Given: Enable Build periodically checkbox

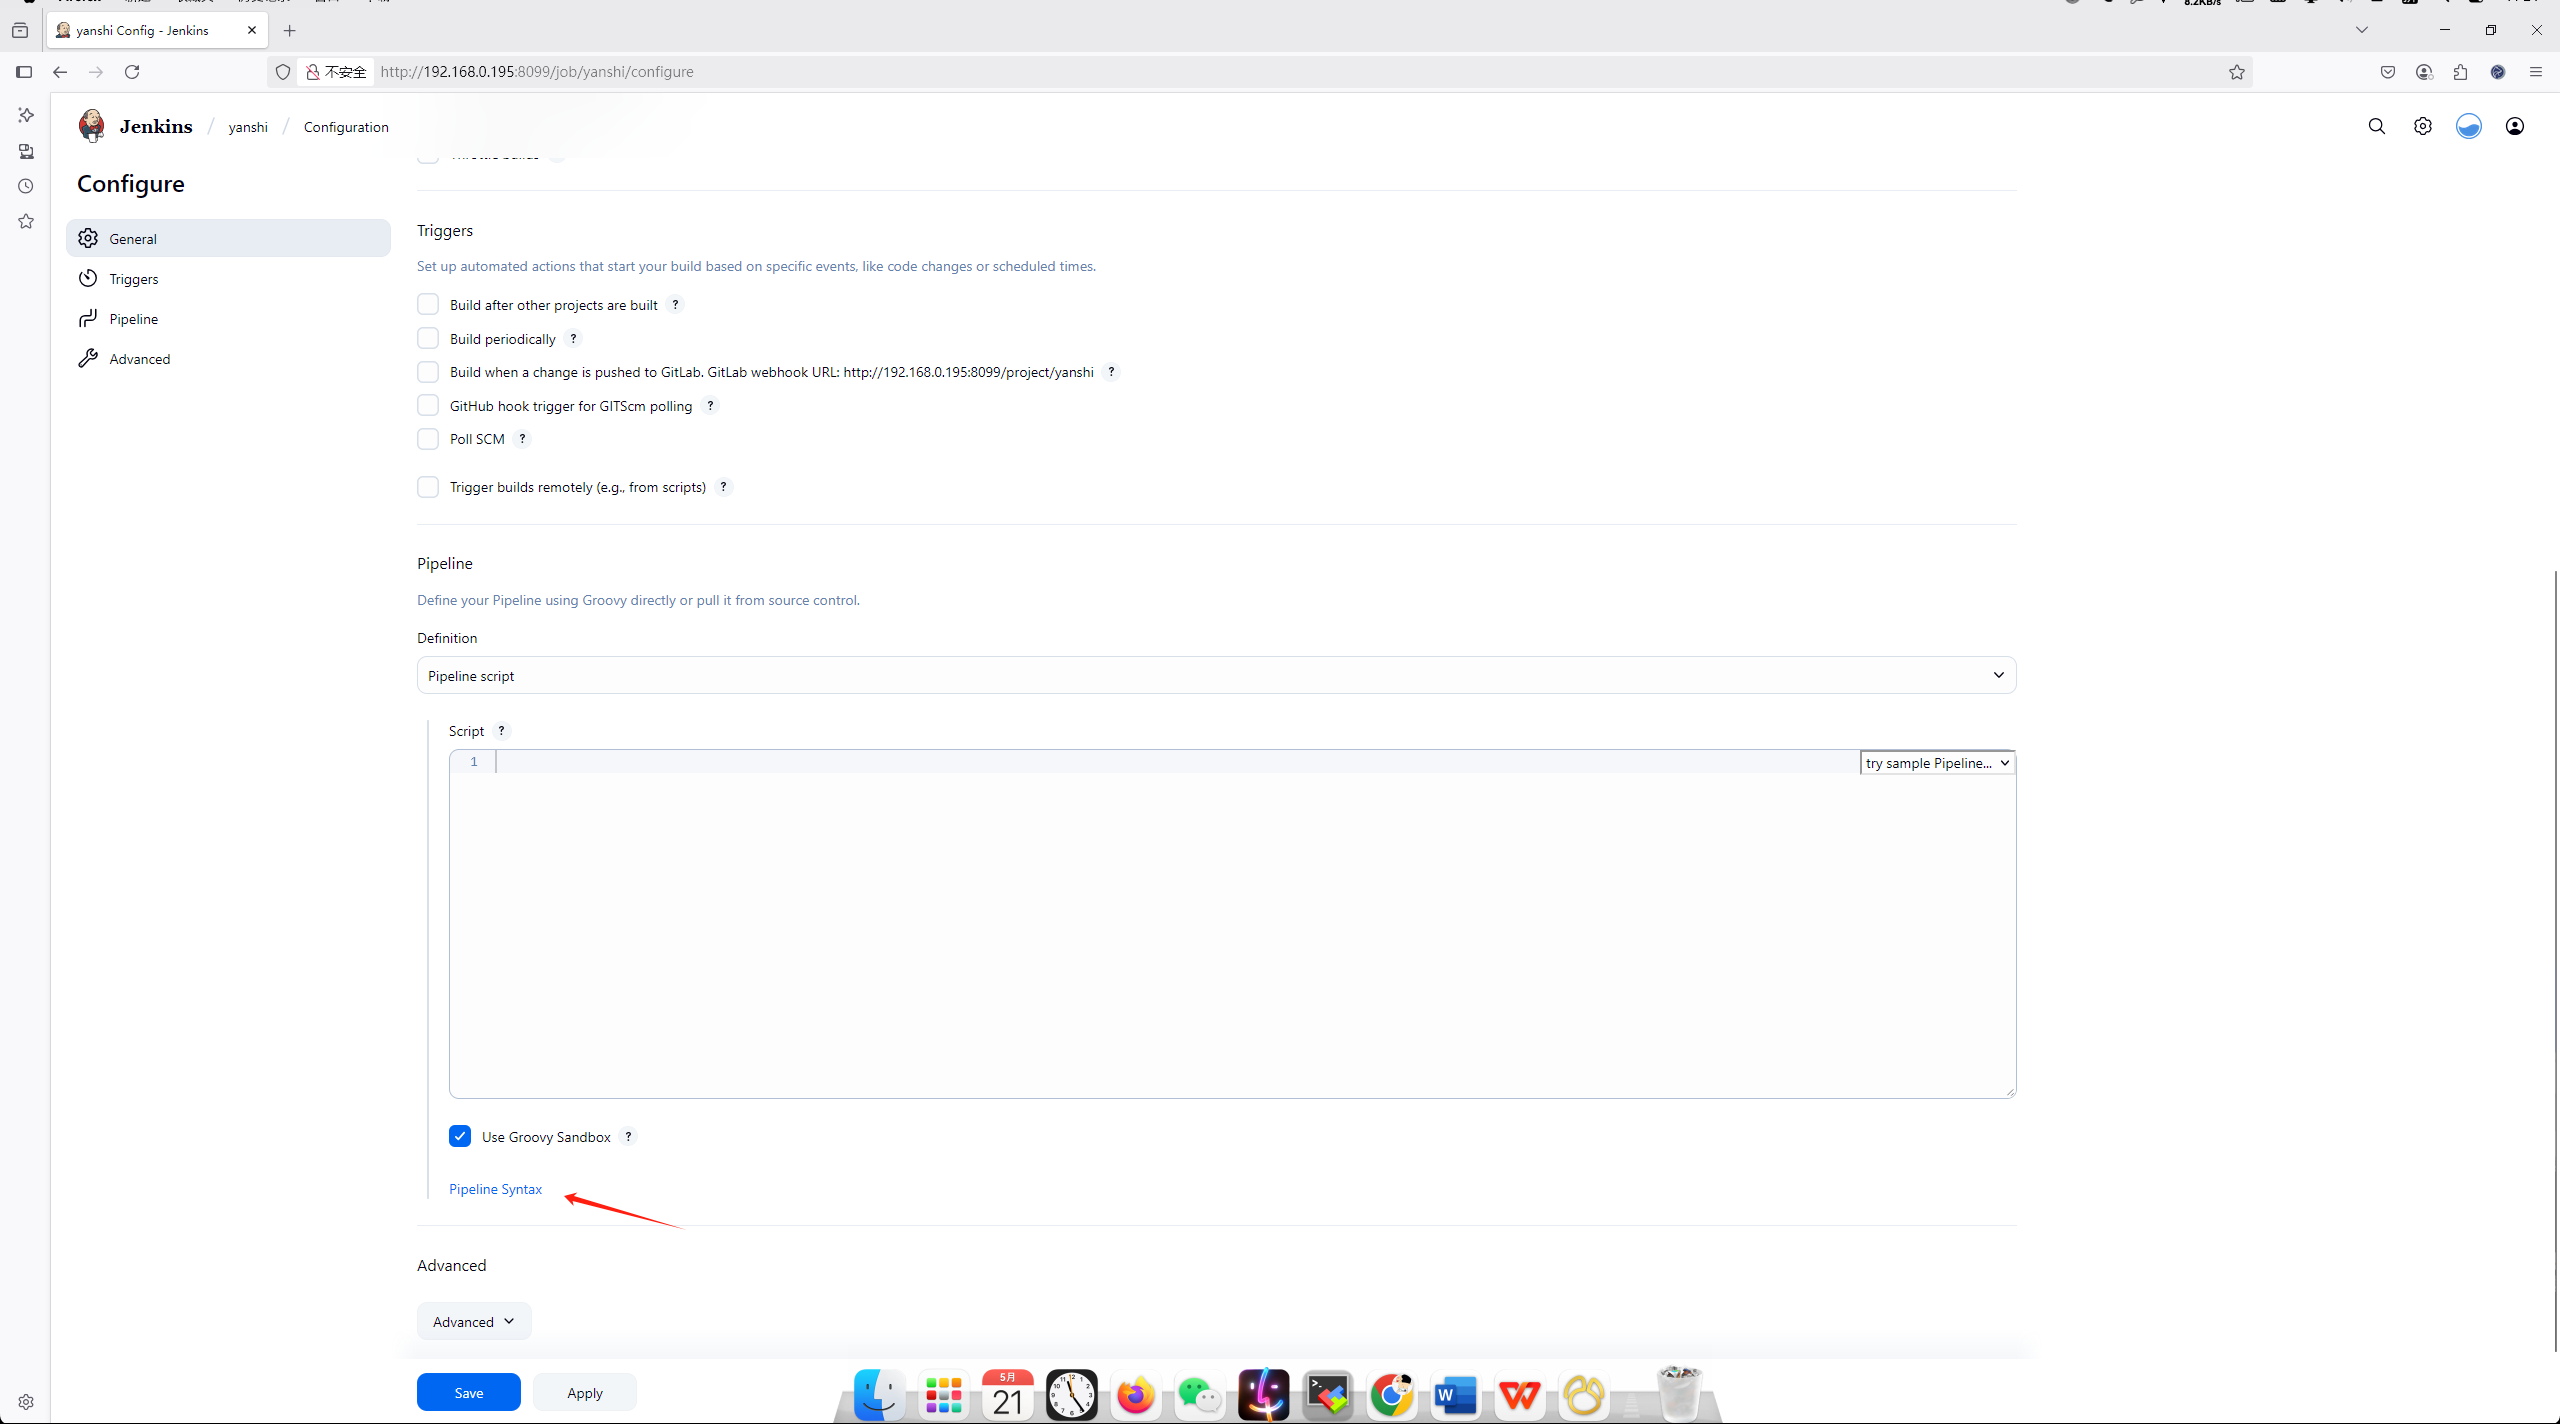Looking at the screenshot, I should (x=428, y=339).
